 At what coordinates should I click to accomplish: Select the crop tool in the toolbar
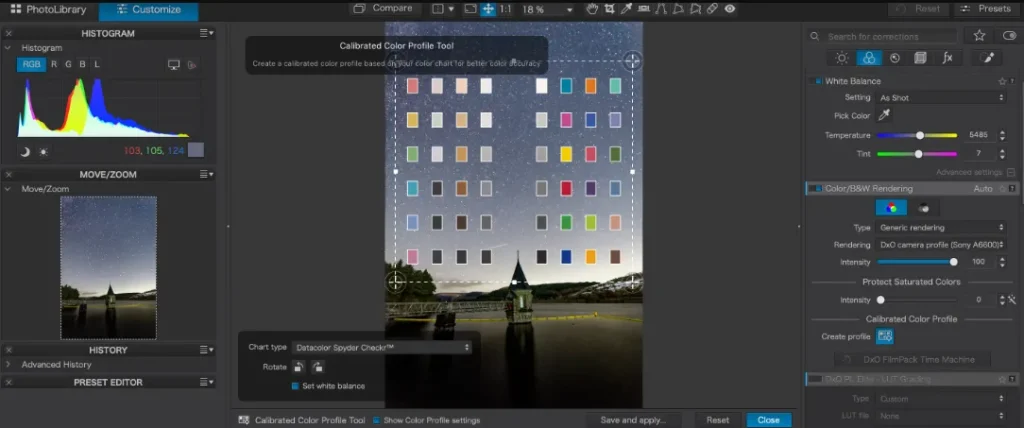609,9
